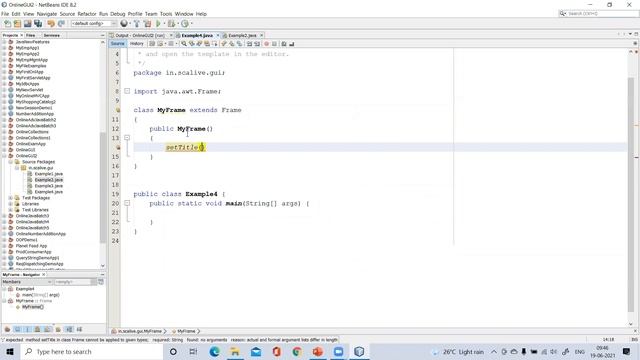Click the Profile Project toolbar icon
The width and height of the screenshot is (640, 360).
point(185,24)
